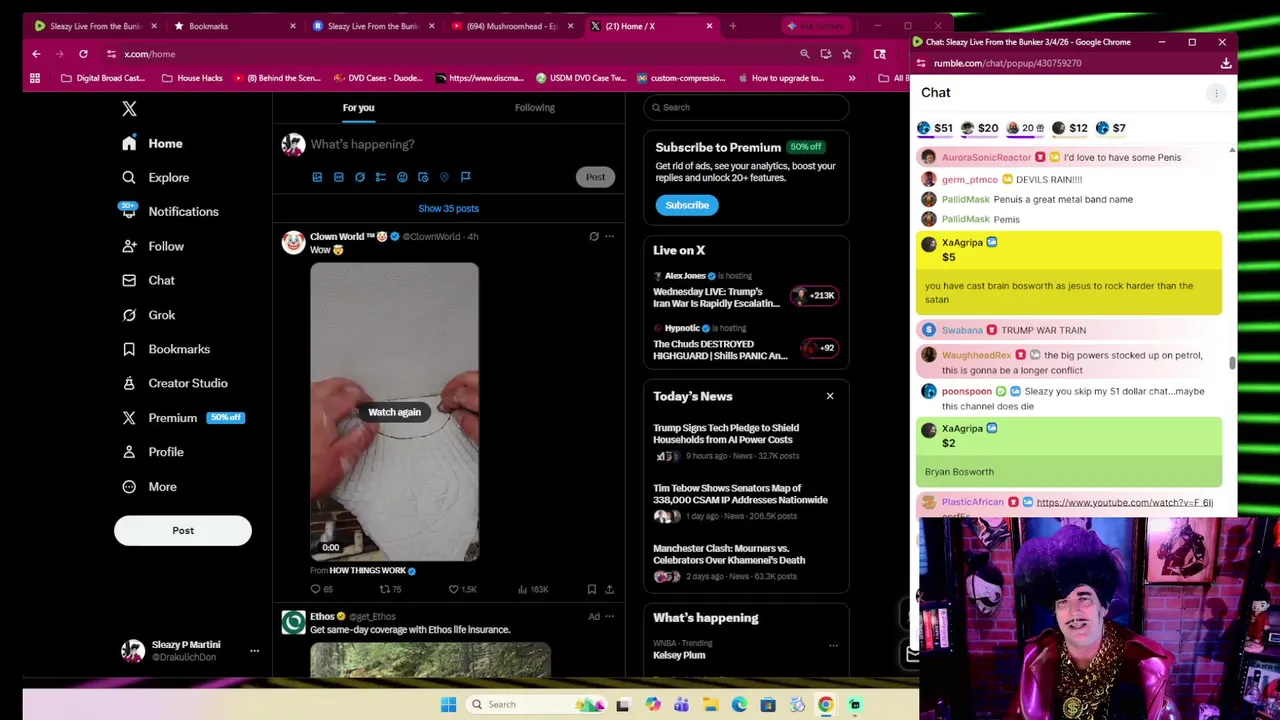The height and width of the screenshot is (720, 1280).
Task: Open Sleazy P Martini account menu dots
Action: [x=254, y=651]
